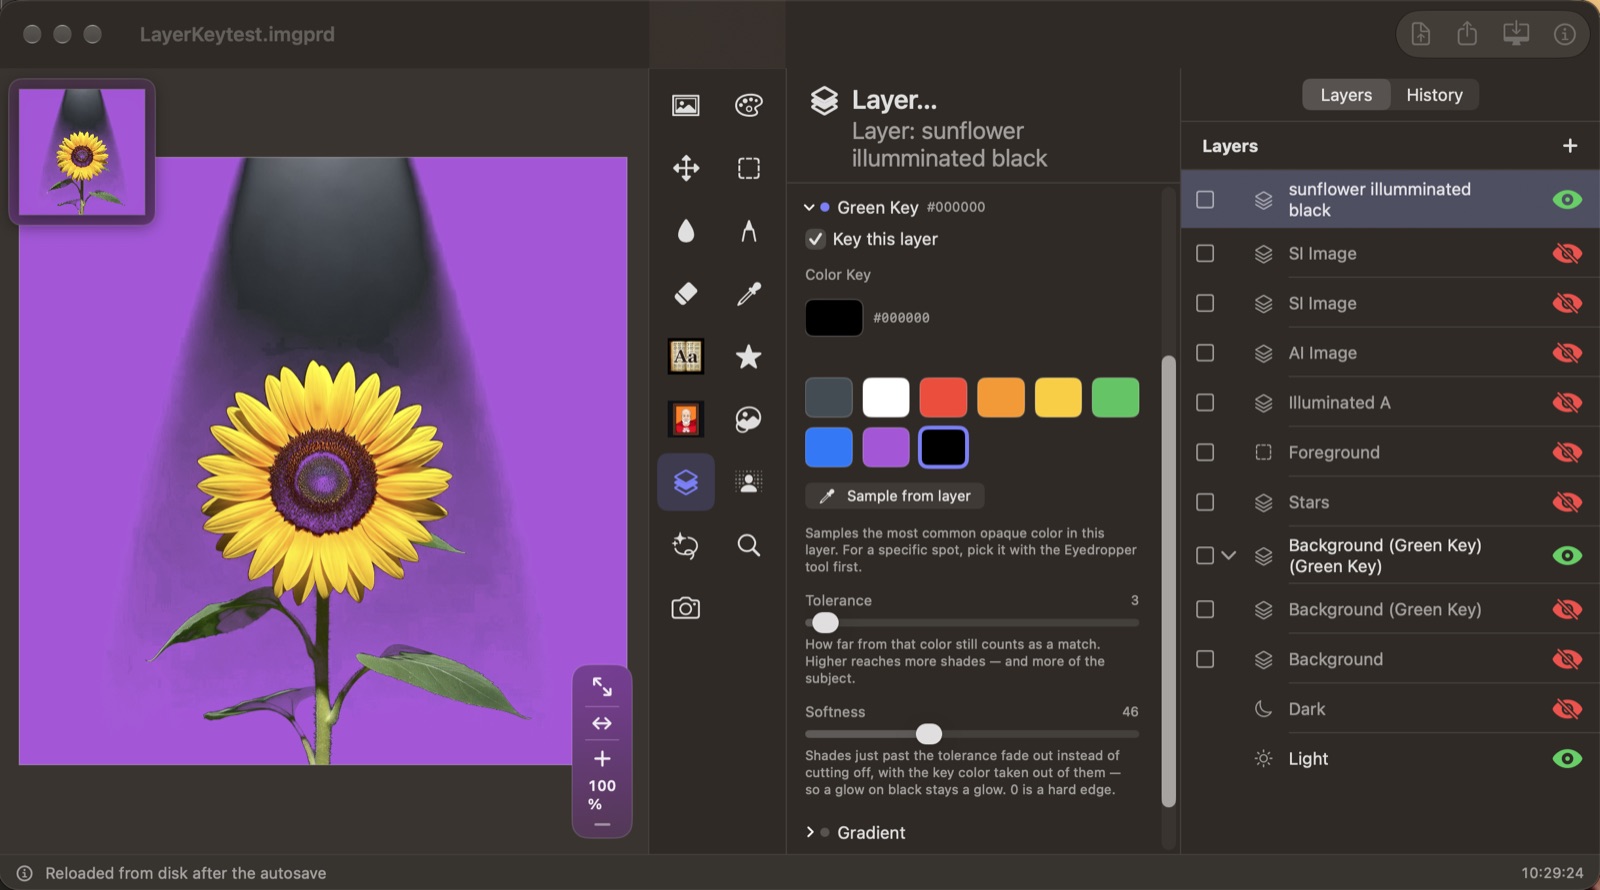This screenshot has height=890, width=1600.
Task: Select the Aa text tool
Action: click(686, 356)
